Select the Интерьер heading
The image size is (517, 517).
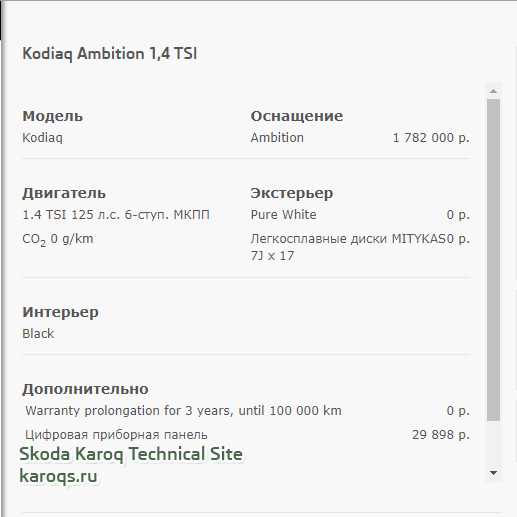point(60,312)
